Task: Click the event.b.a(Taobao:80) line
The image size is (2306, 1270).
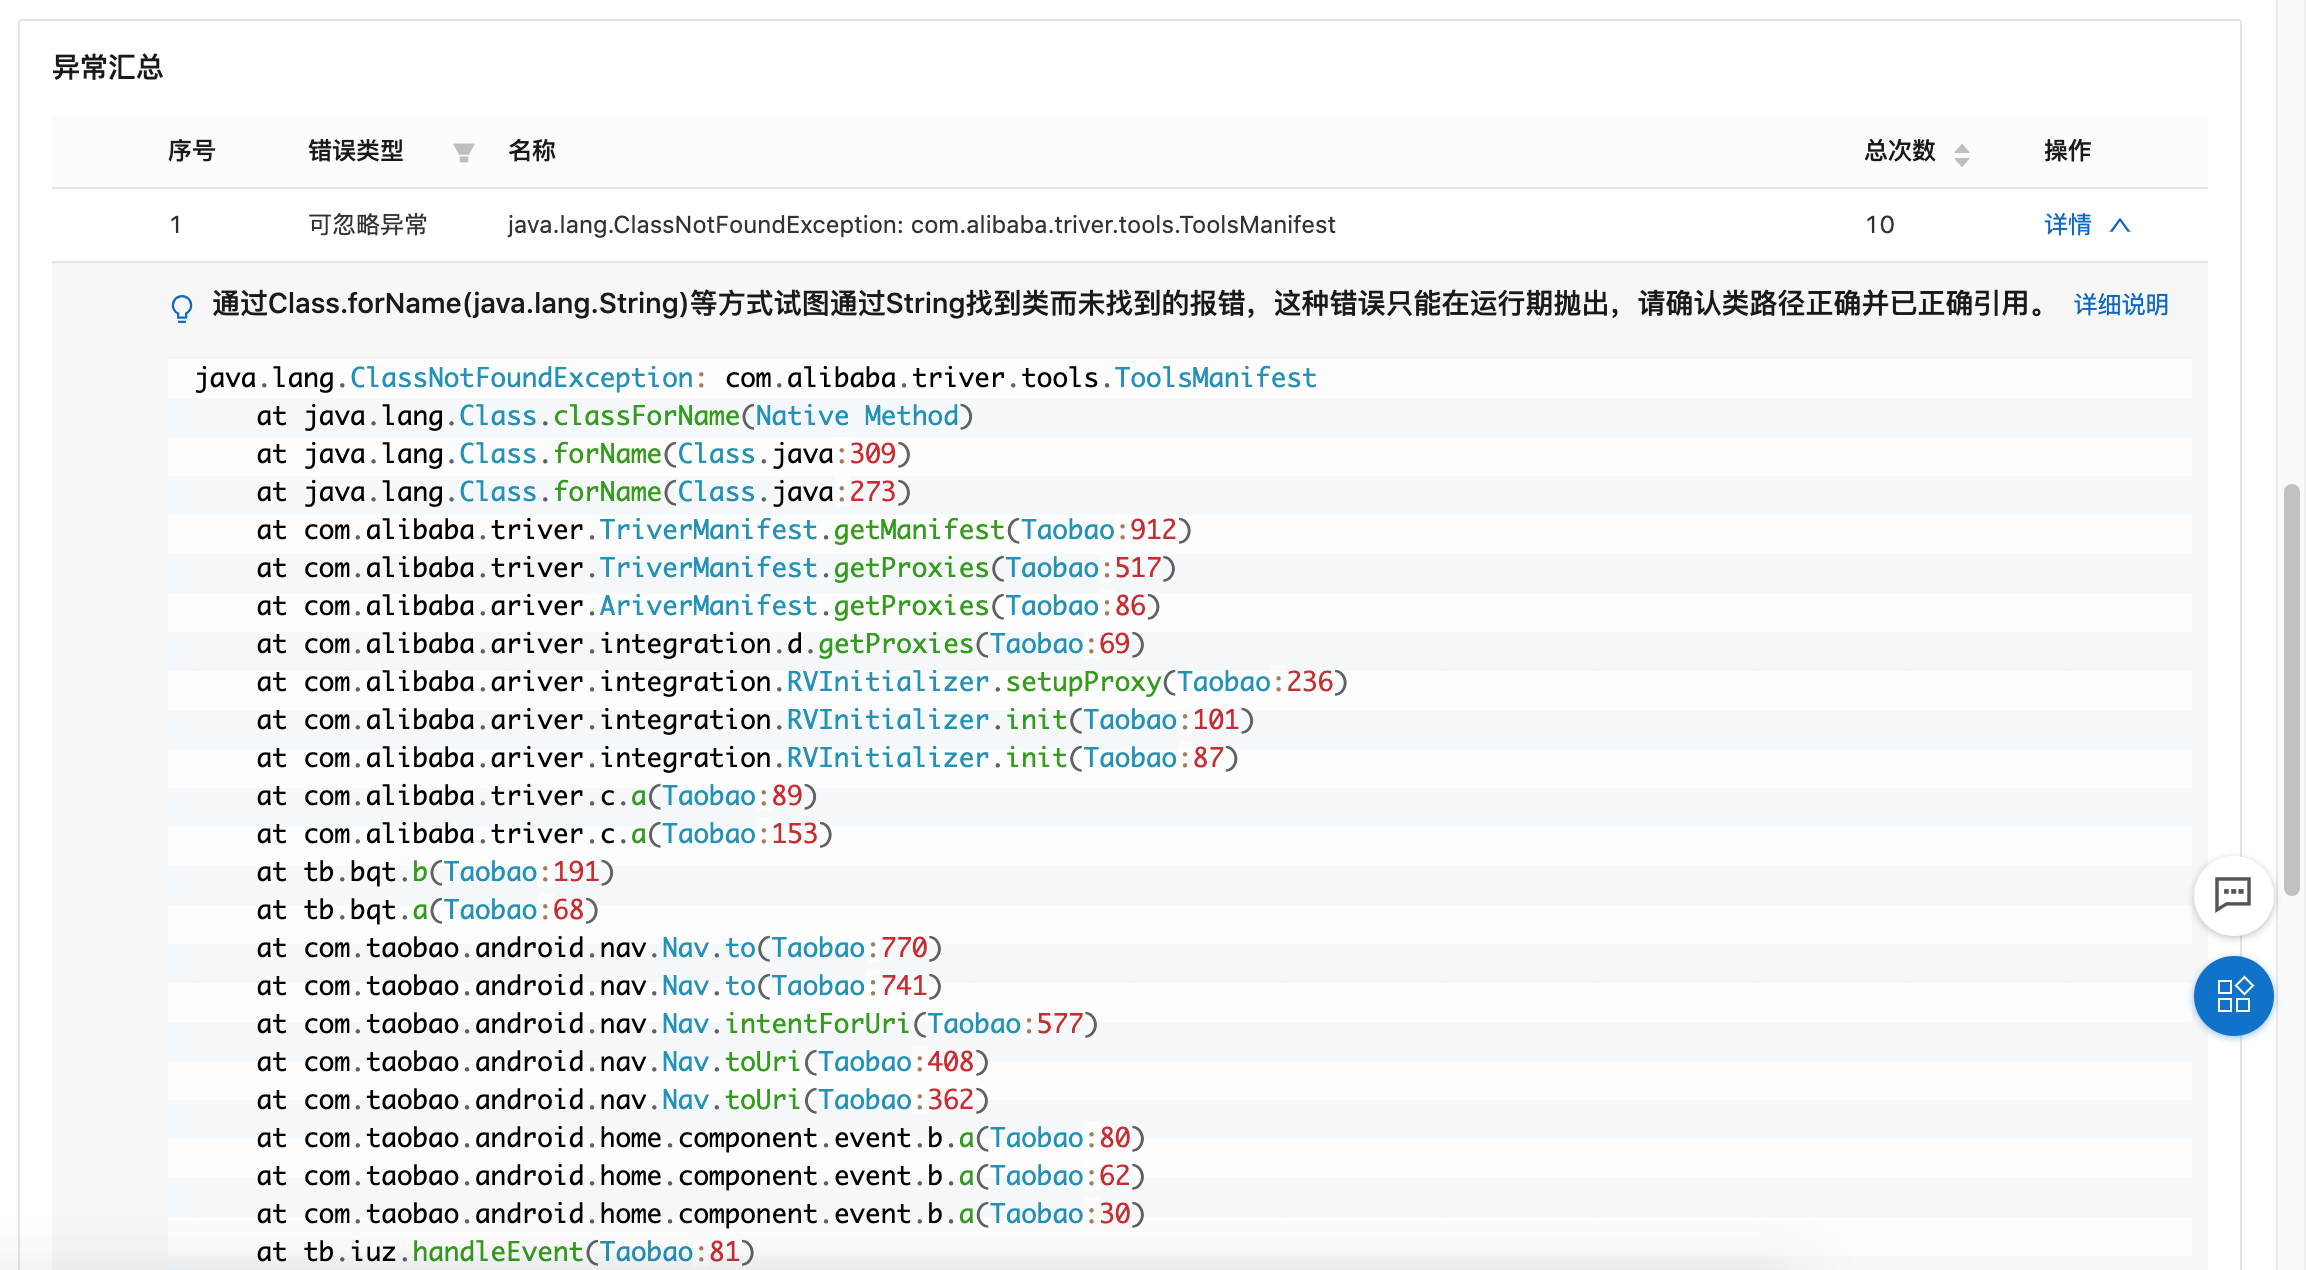Action: 700,1138
